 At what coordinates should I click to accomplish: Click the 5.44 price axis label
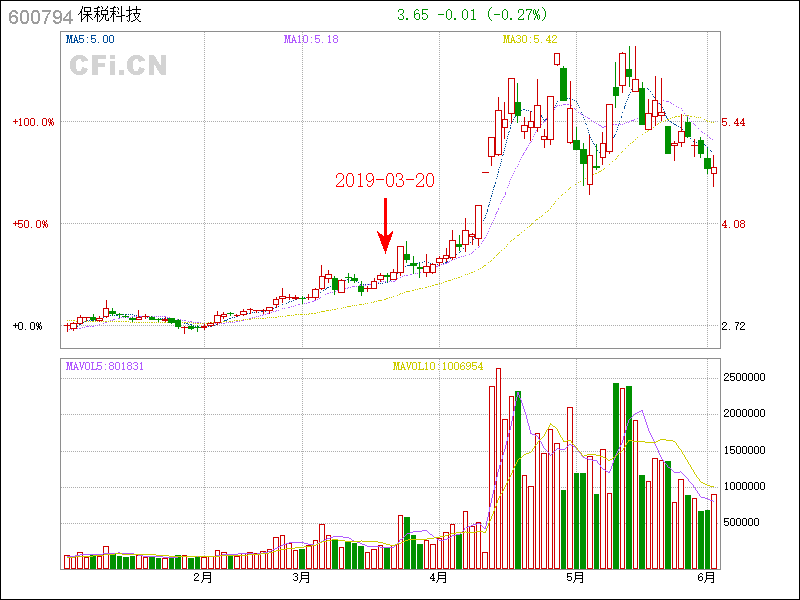click(x=734, y=122)
